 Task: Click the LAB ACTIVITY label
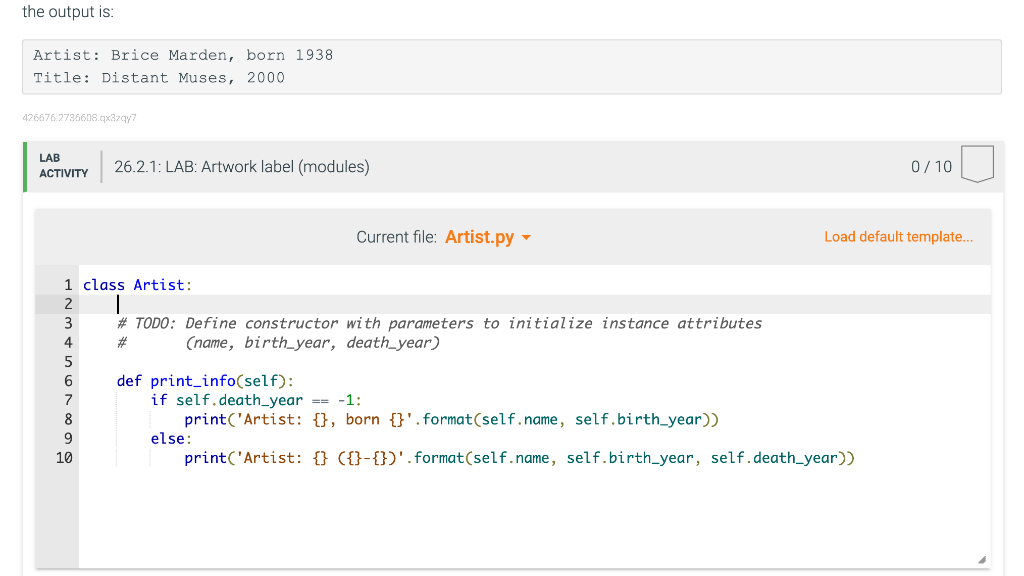62,166
